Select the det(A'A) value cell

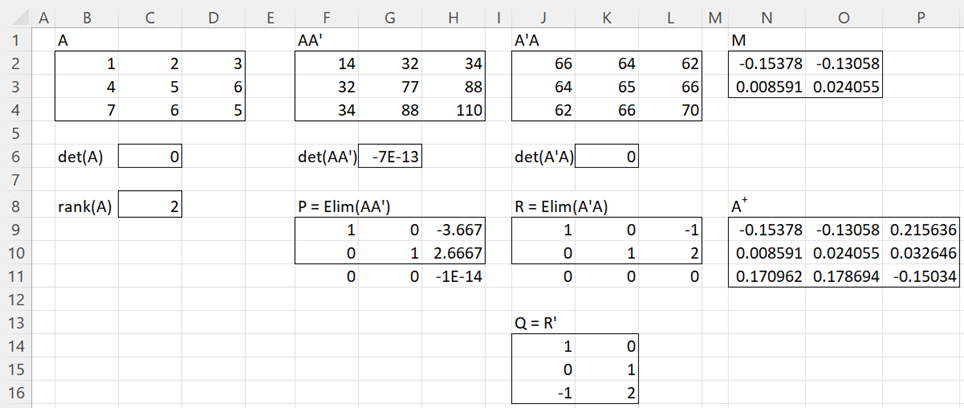click(x=606, y=157)
